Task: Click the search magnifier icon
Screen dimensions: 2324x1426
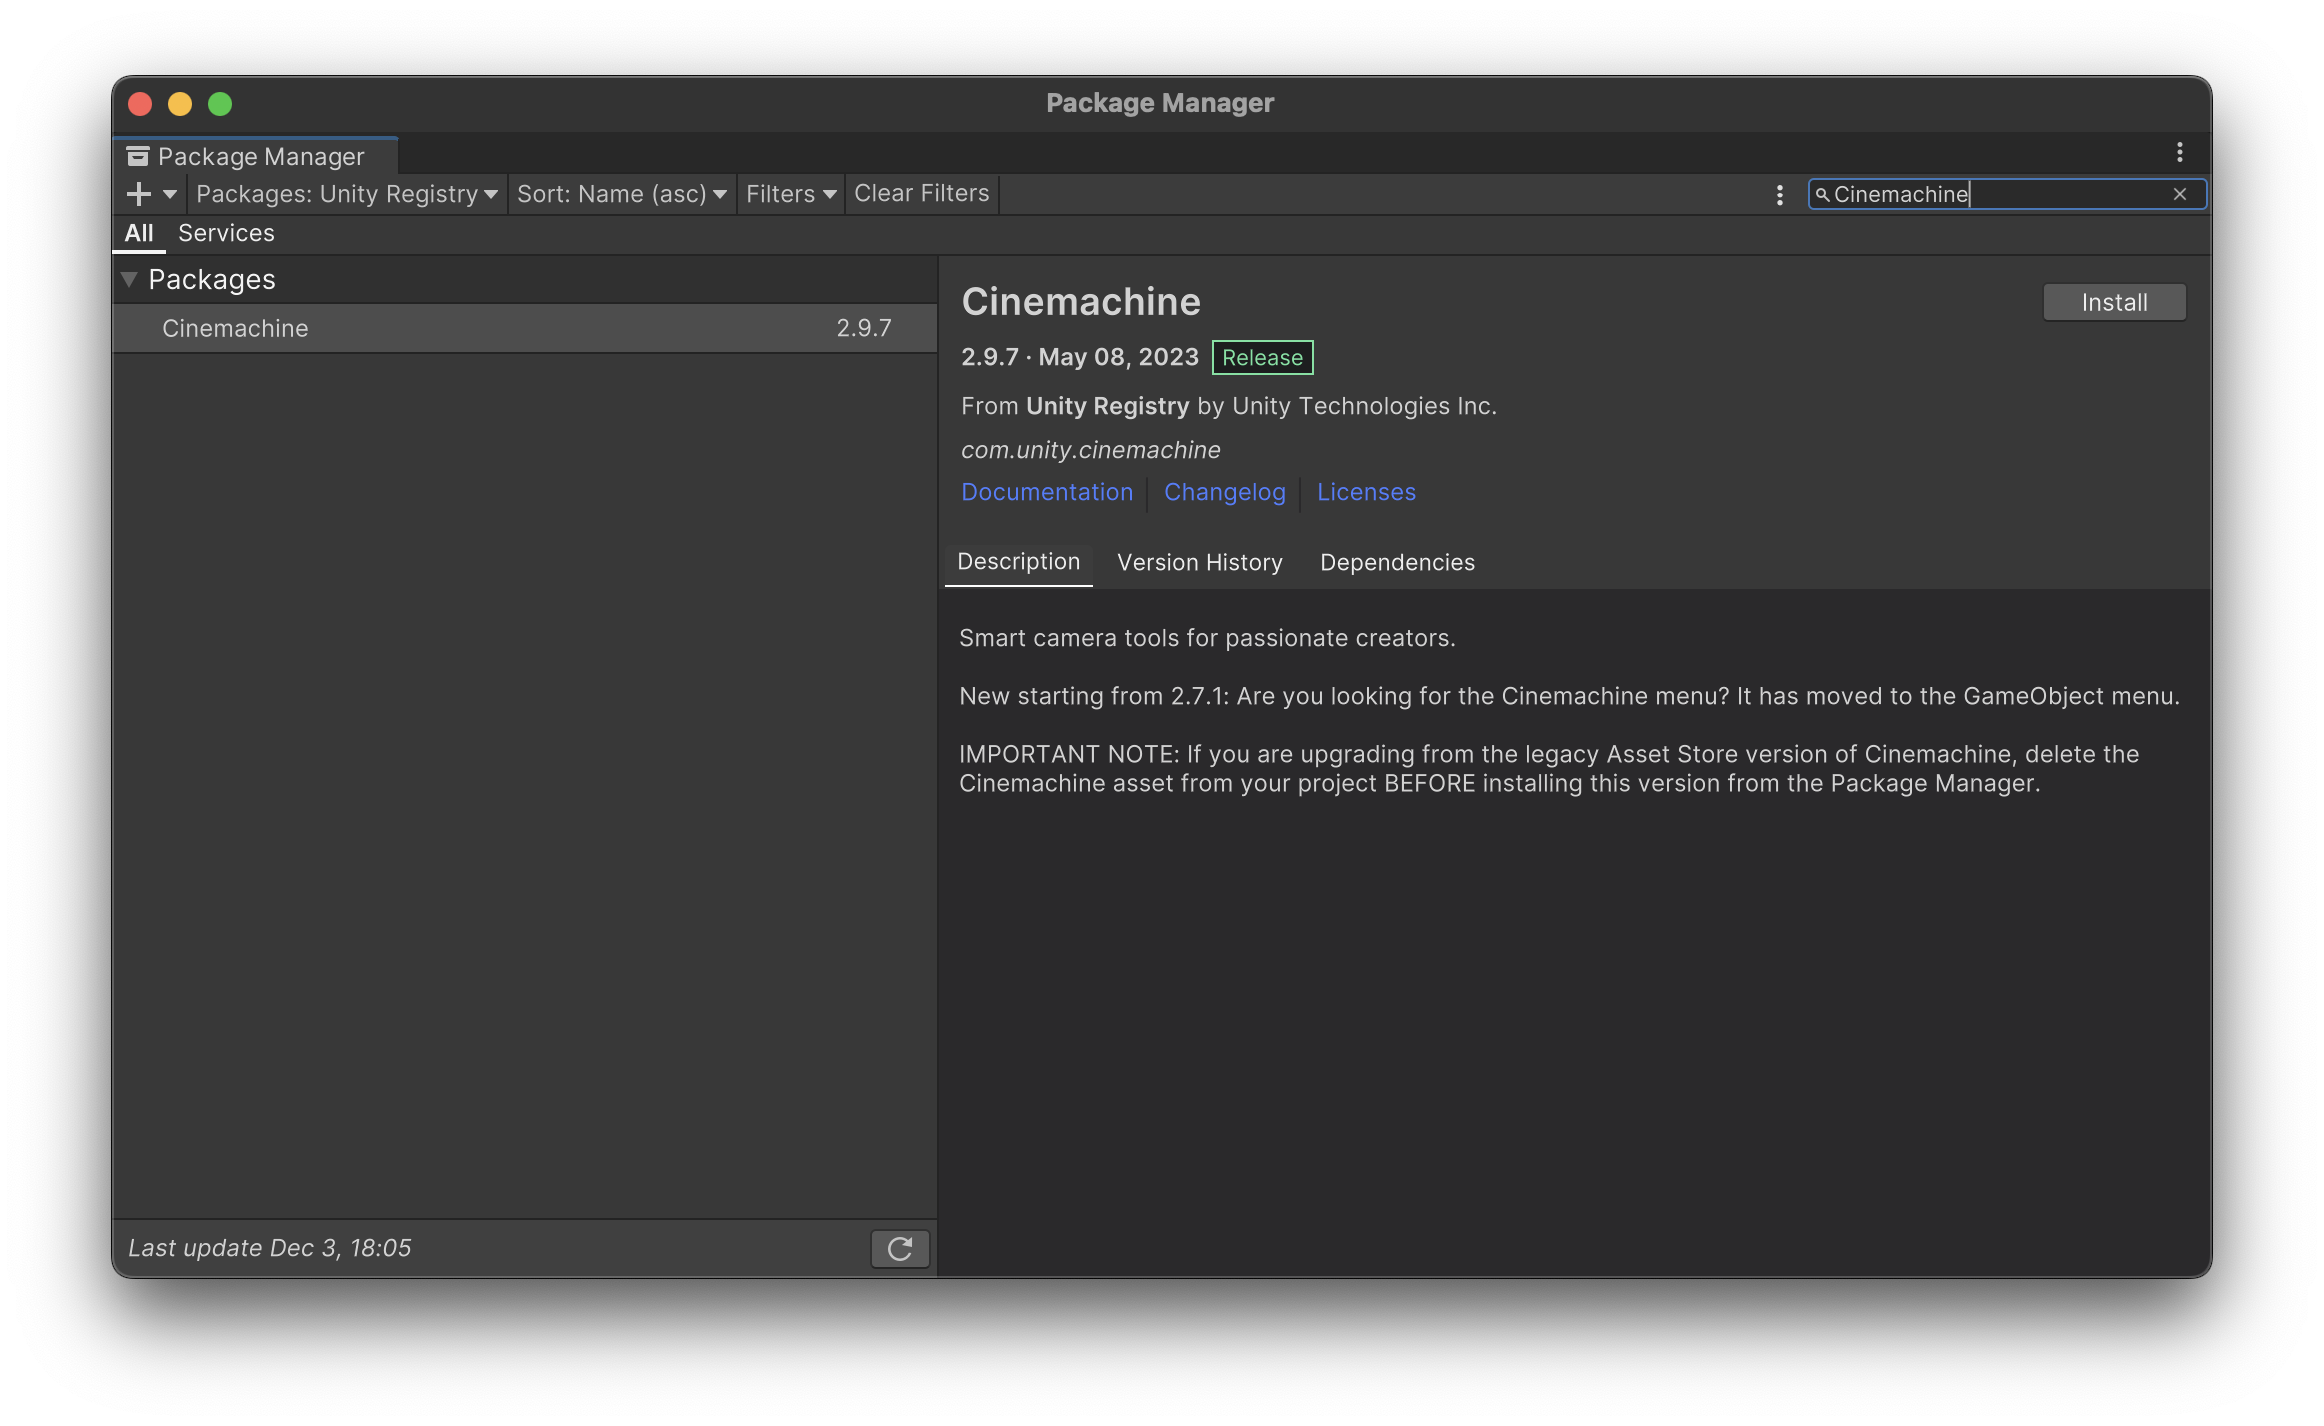Action: click(x=1822, y=195)
